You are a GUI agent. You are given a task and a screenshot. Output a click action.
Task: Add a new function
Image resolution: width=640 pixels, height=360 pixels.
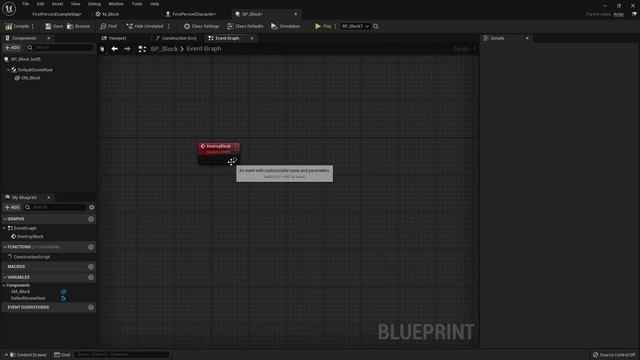coord(91,247)
